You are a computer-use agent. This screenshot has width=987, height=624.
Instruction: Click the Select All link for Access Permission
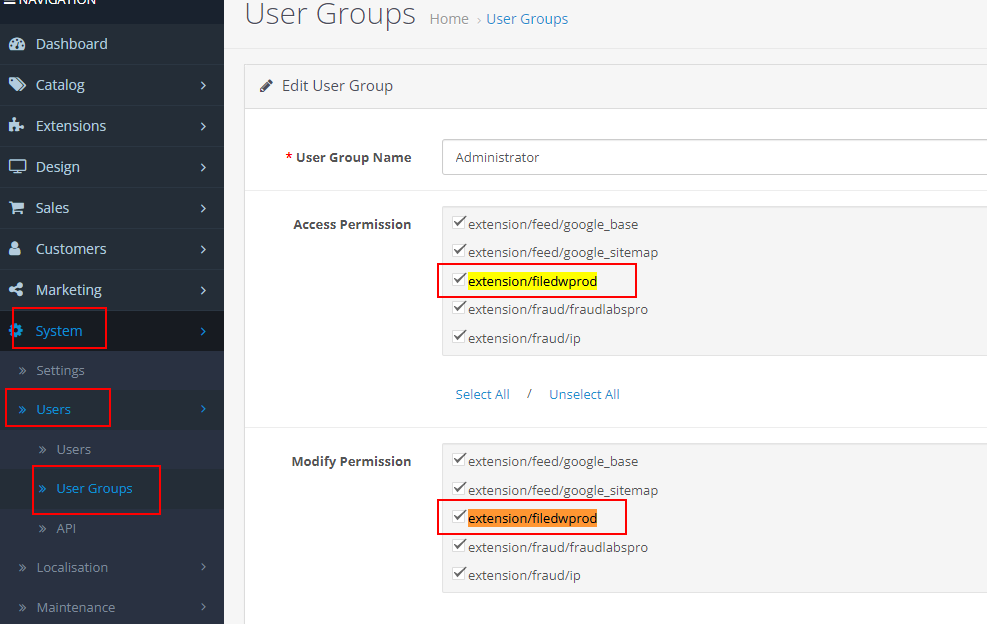point(482,394)
